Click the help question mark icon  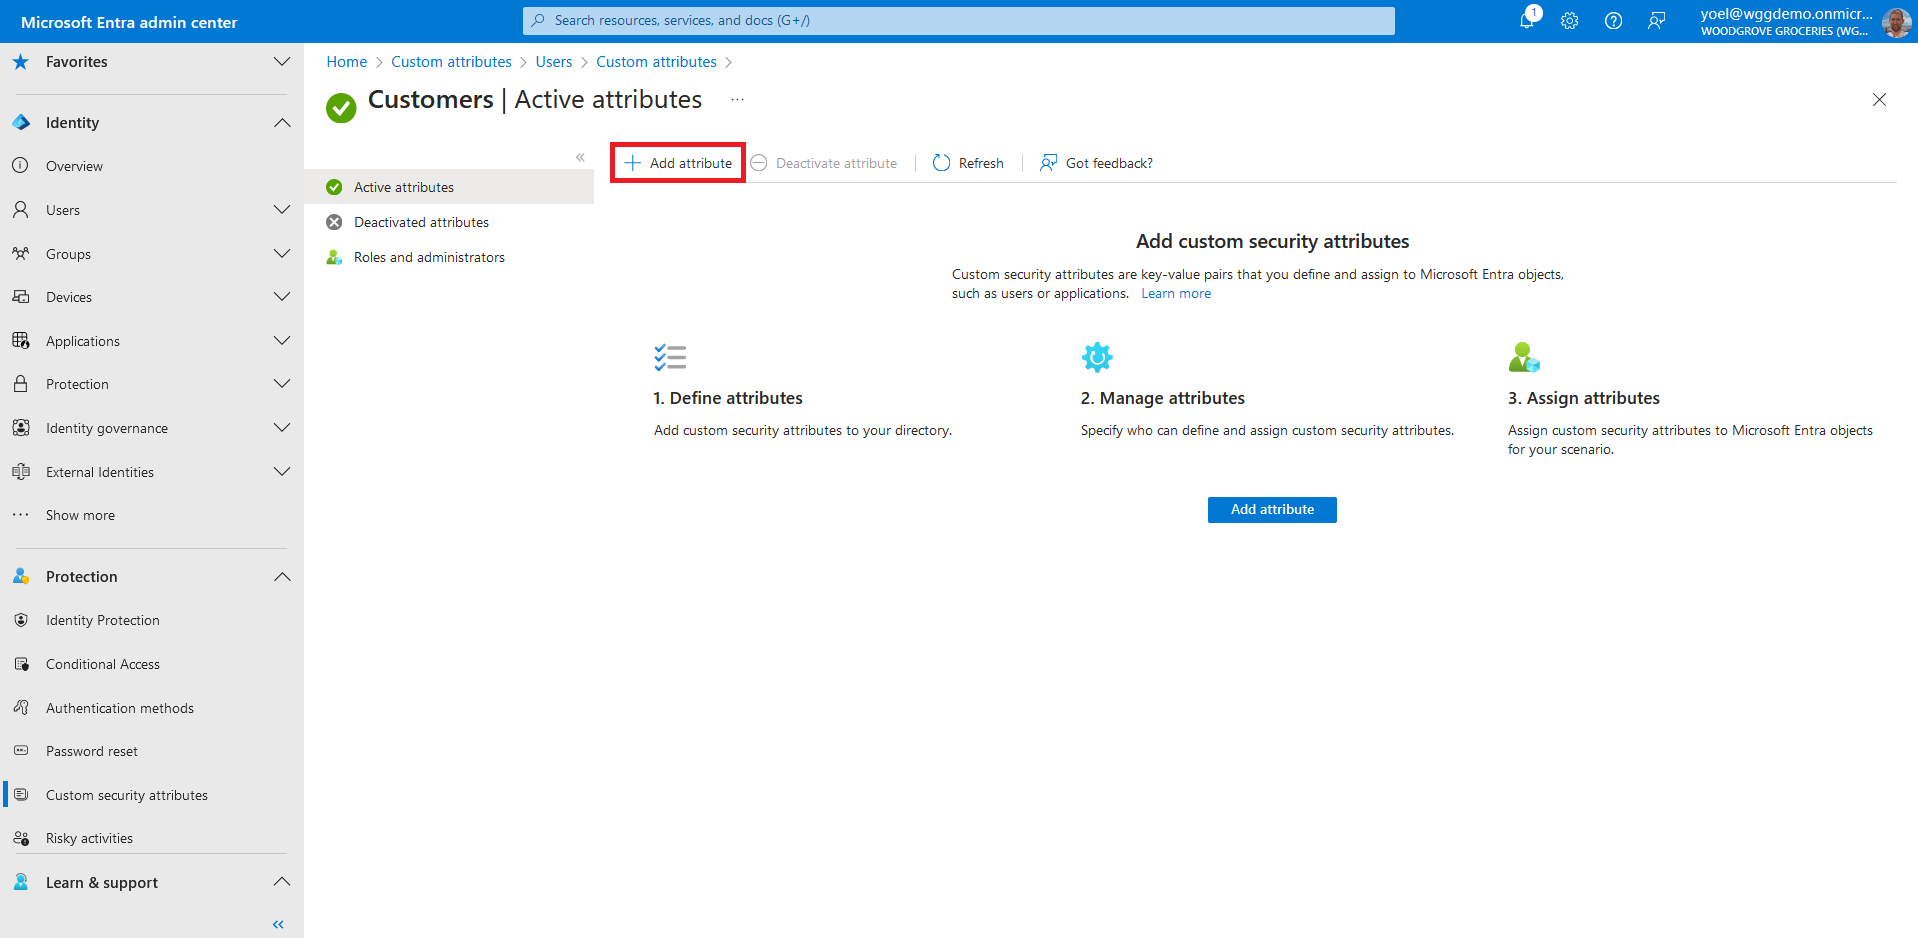click(1613, 21)
